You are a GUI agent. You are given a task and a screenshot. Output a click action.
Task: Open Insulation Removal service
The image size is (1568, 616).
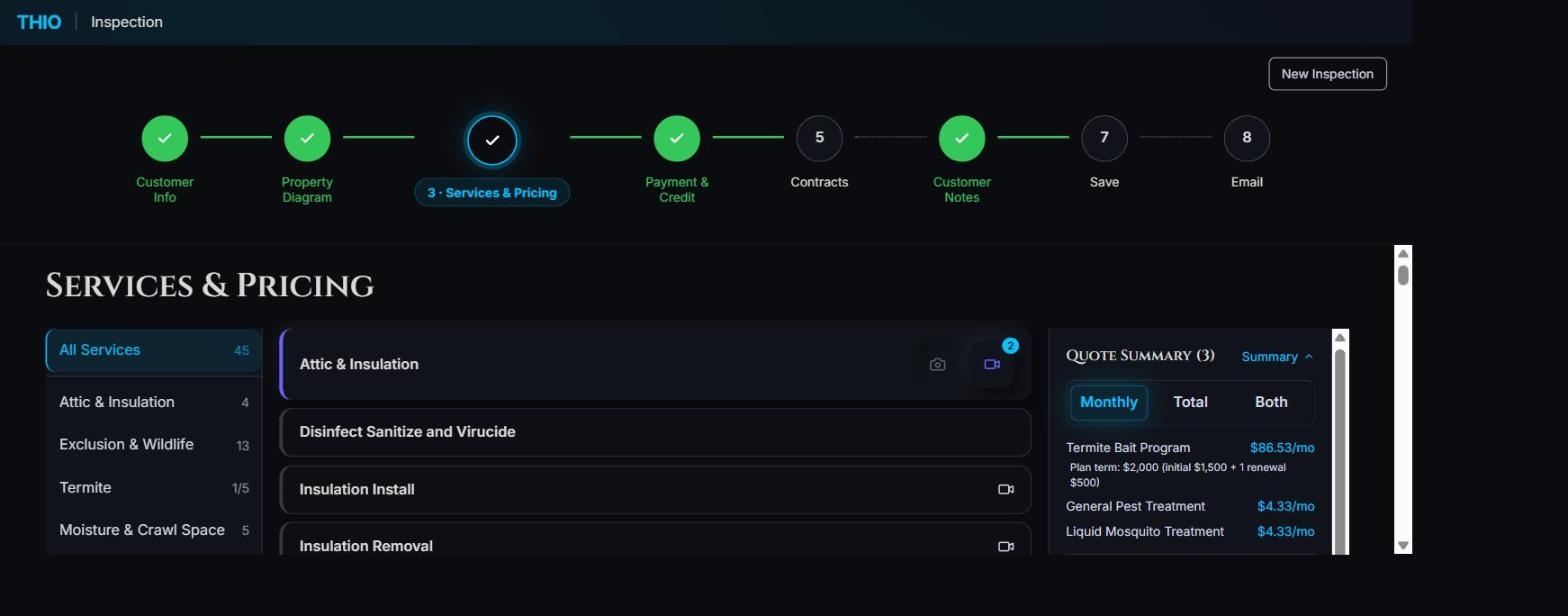(655, 541)
